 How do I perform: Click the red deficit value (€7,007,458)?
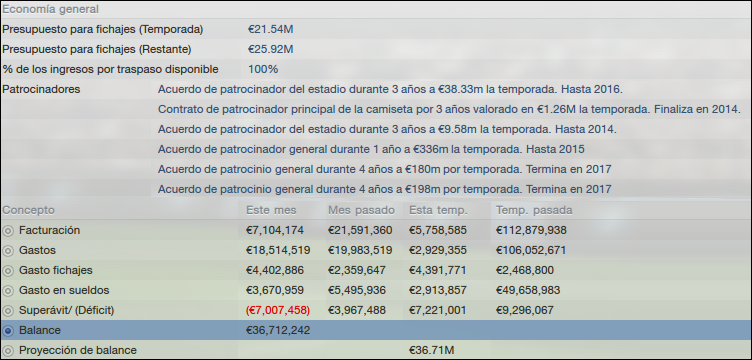click(x=278, y=311)
